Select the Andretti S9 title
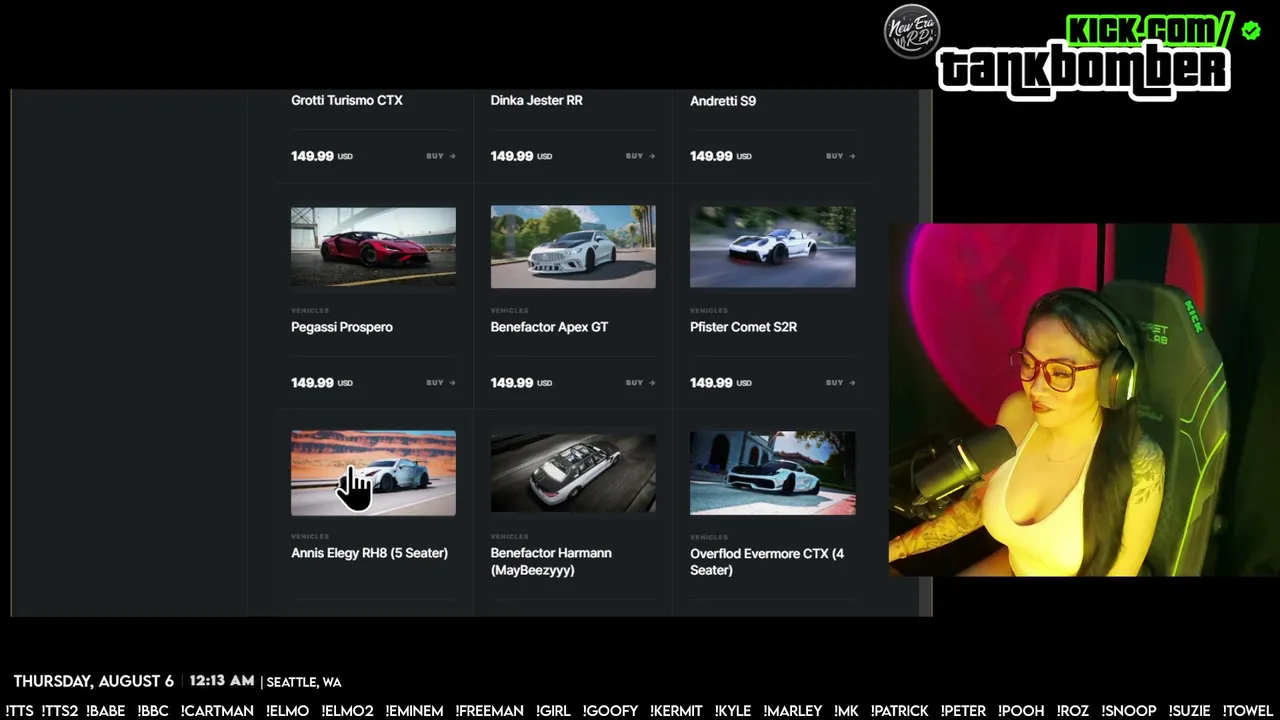The height and width of the screenshot is (720, 1280). click(x=723, y=101)
